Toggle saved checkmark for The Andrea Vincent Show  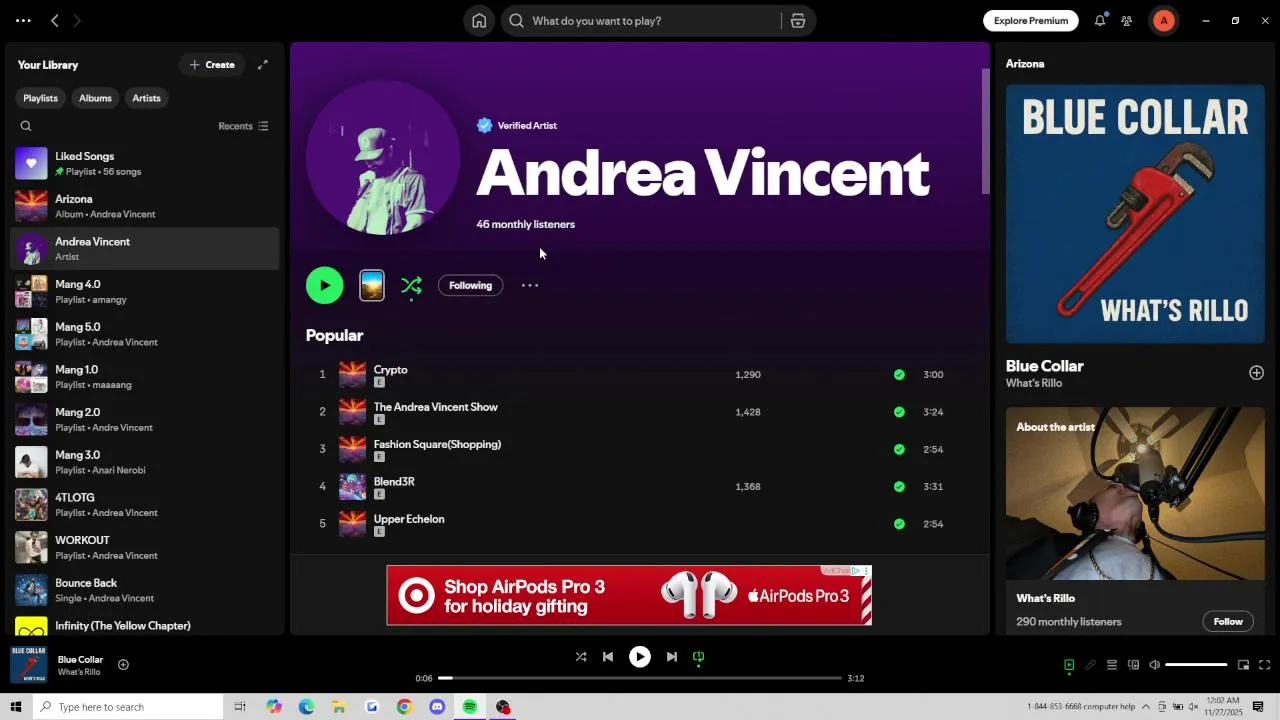pyautogui.click(x=899, y=412)
